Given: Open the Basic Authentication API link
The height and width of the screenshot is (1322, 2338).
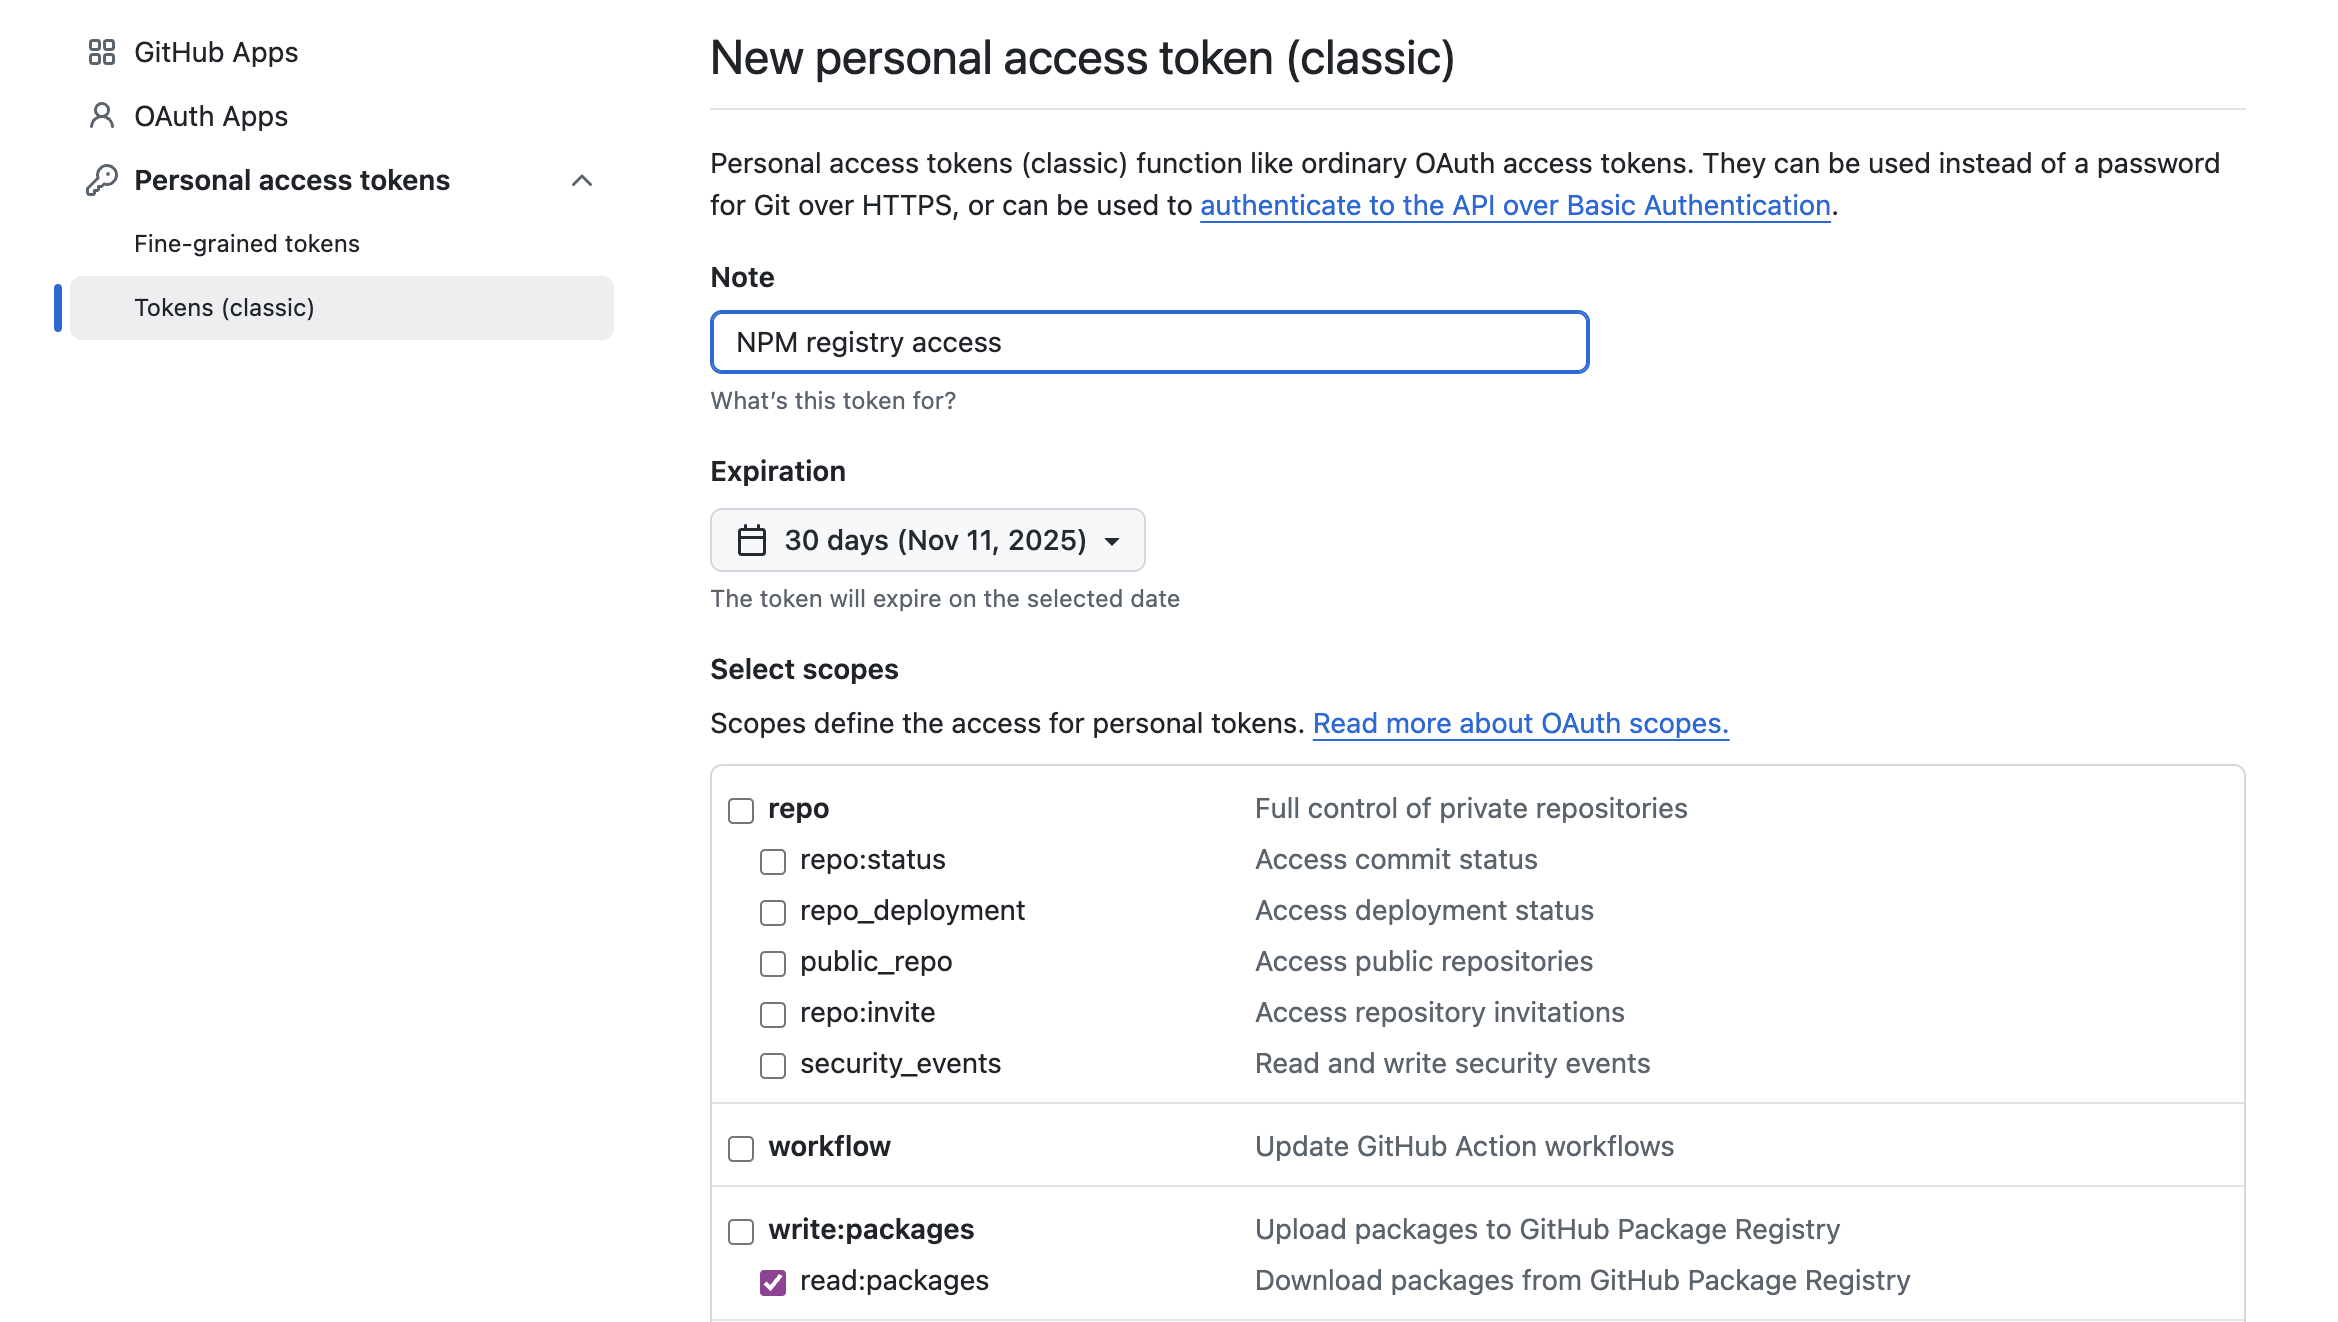Looking at the screenshot, I should point(1515,206).
